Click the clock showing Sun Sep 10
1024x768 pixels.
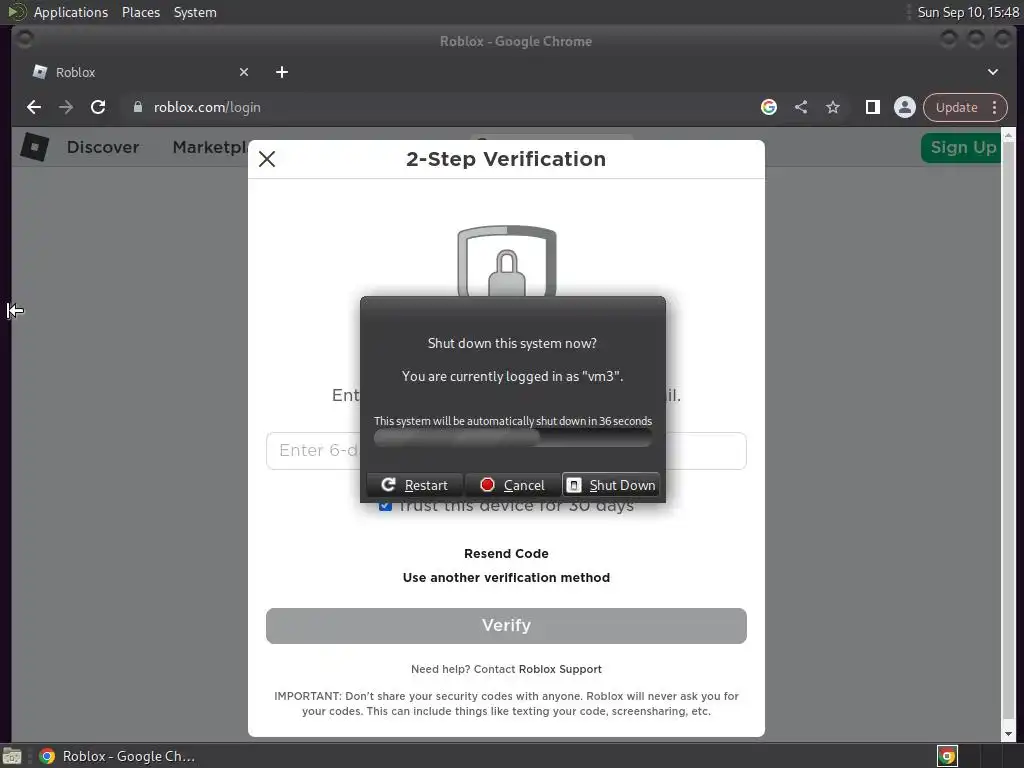pyautogui.click(x=968, y=12)
